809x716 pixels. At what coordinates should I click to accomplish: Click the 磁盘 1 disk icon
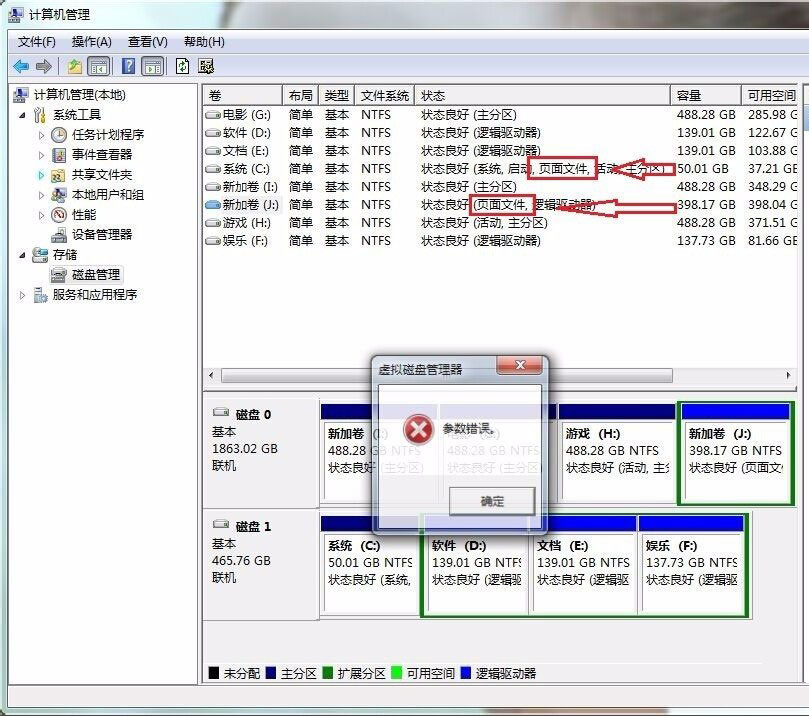coord(221,524)
